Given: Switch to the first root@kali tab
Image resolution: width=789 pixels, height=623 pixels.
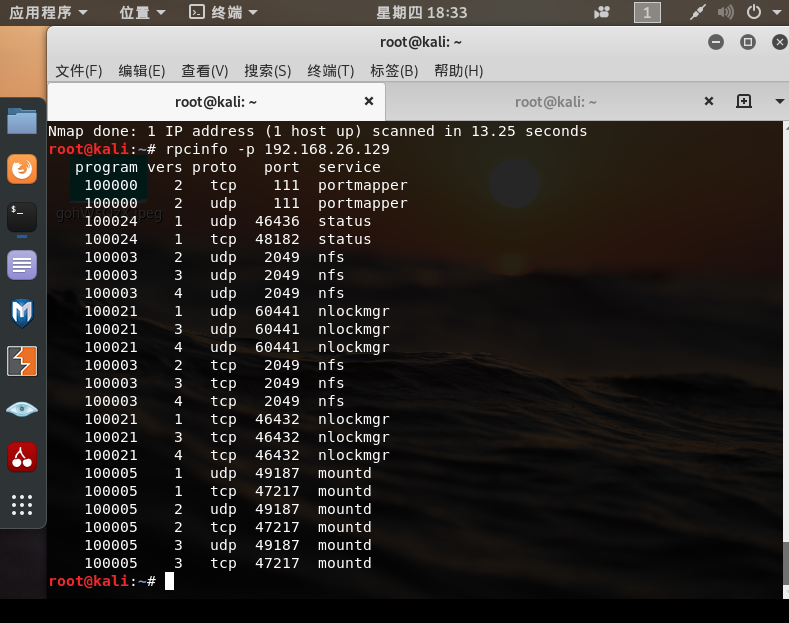Looking at the screenshot, I should point(216,102).
